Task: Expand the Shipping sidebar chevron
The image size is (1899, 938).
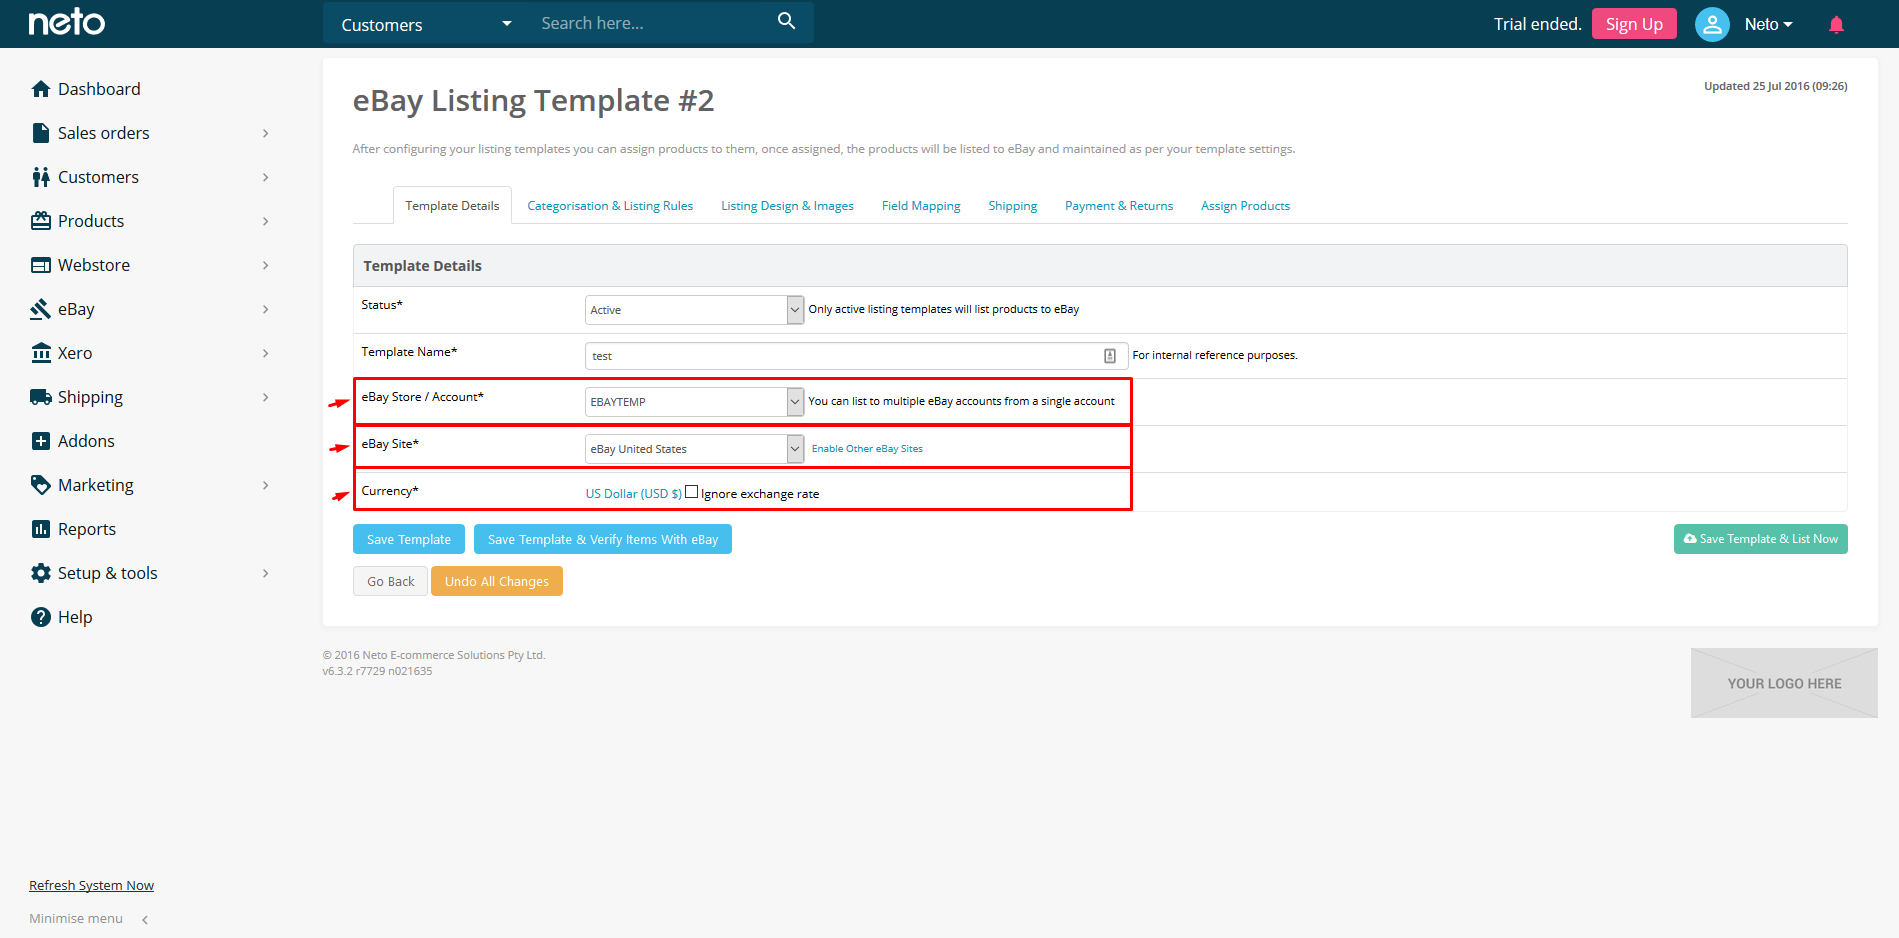Action: tap(265, 397)
